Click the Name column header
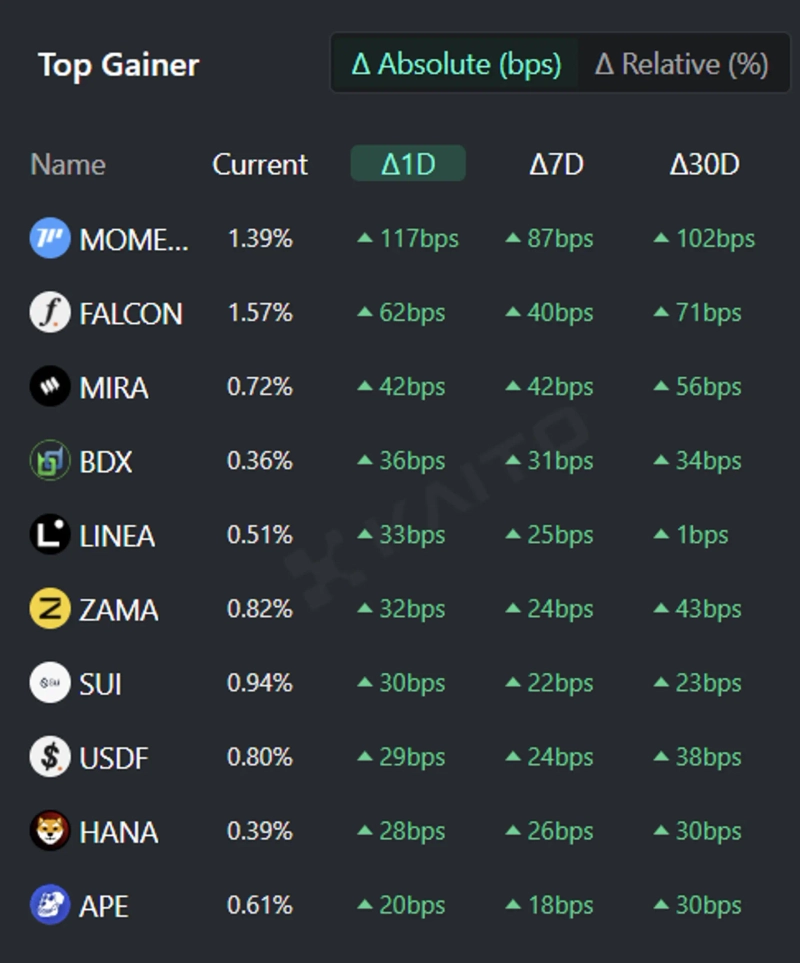Screen dimensions: 800x963 point(68,165)
